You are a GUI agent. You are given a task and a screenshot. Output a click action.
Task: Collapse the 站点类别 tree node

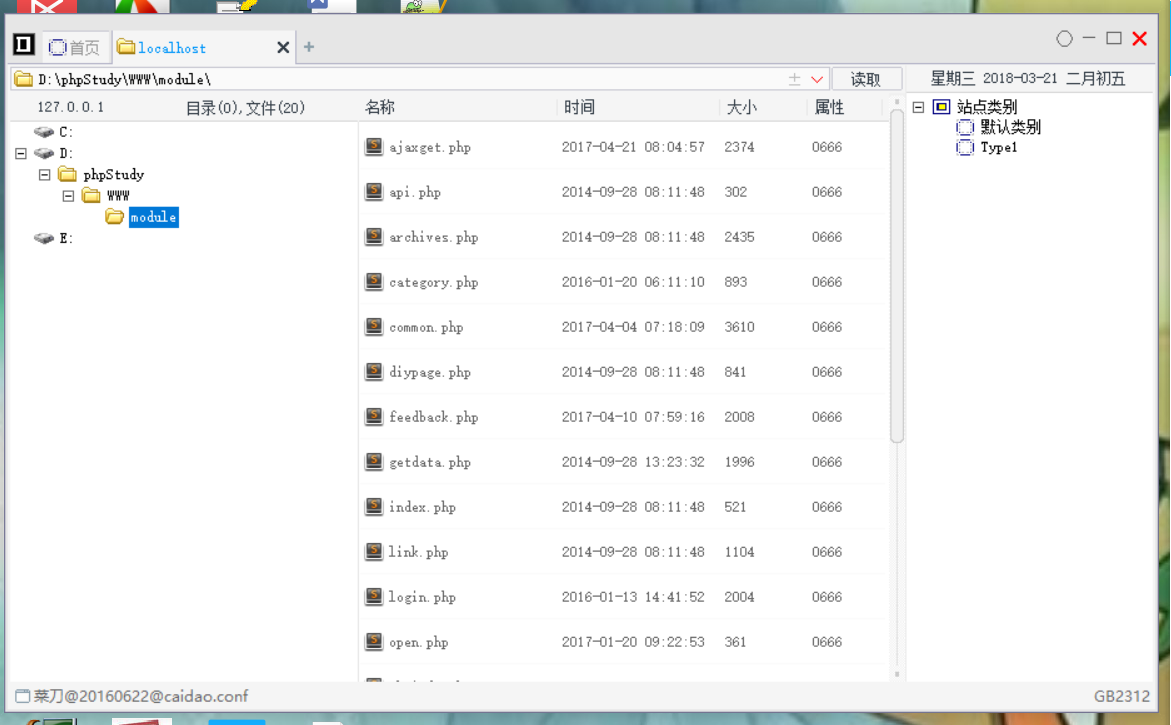coord(918,107)
